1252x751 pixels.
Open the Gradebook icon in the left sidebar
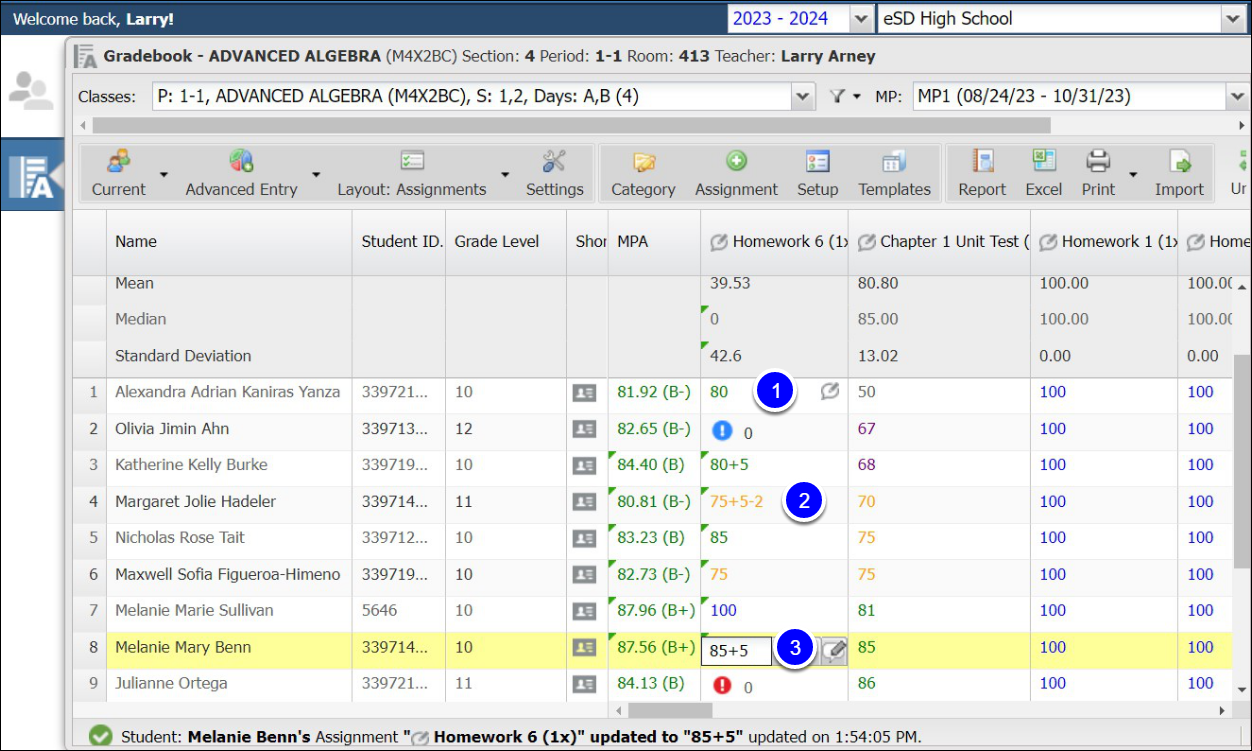click(x=32, y=176)
